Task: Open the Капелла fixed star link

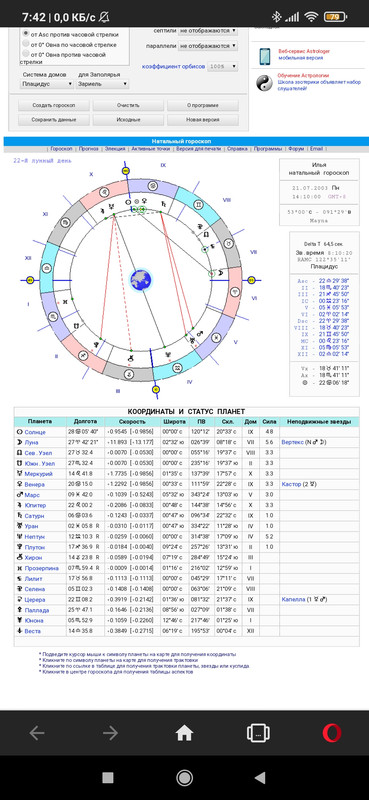Action: tap(293, 599)
